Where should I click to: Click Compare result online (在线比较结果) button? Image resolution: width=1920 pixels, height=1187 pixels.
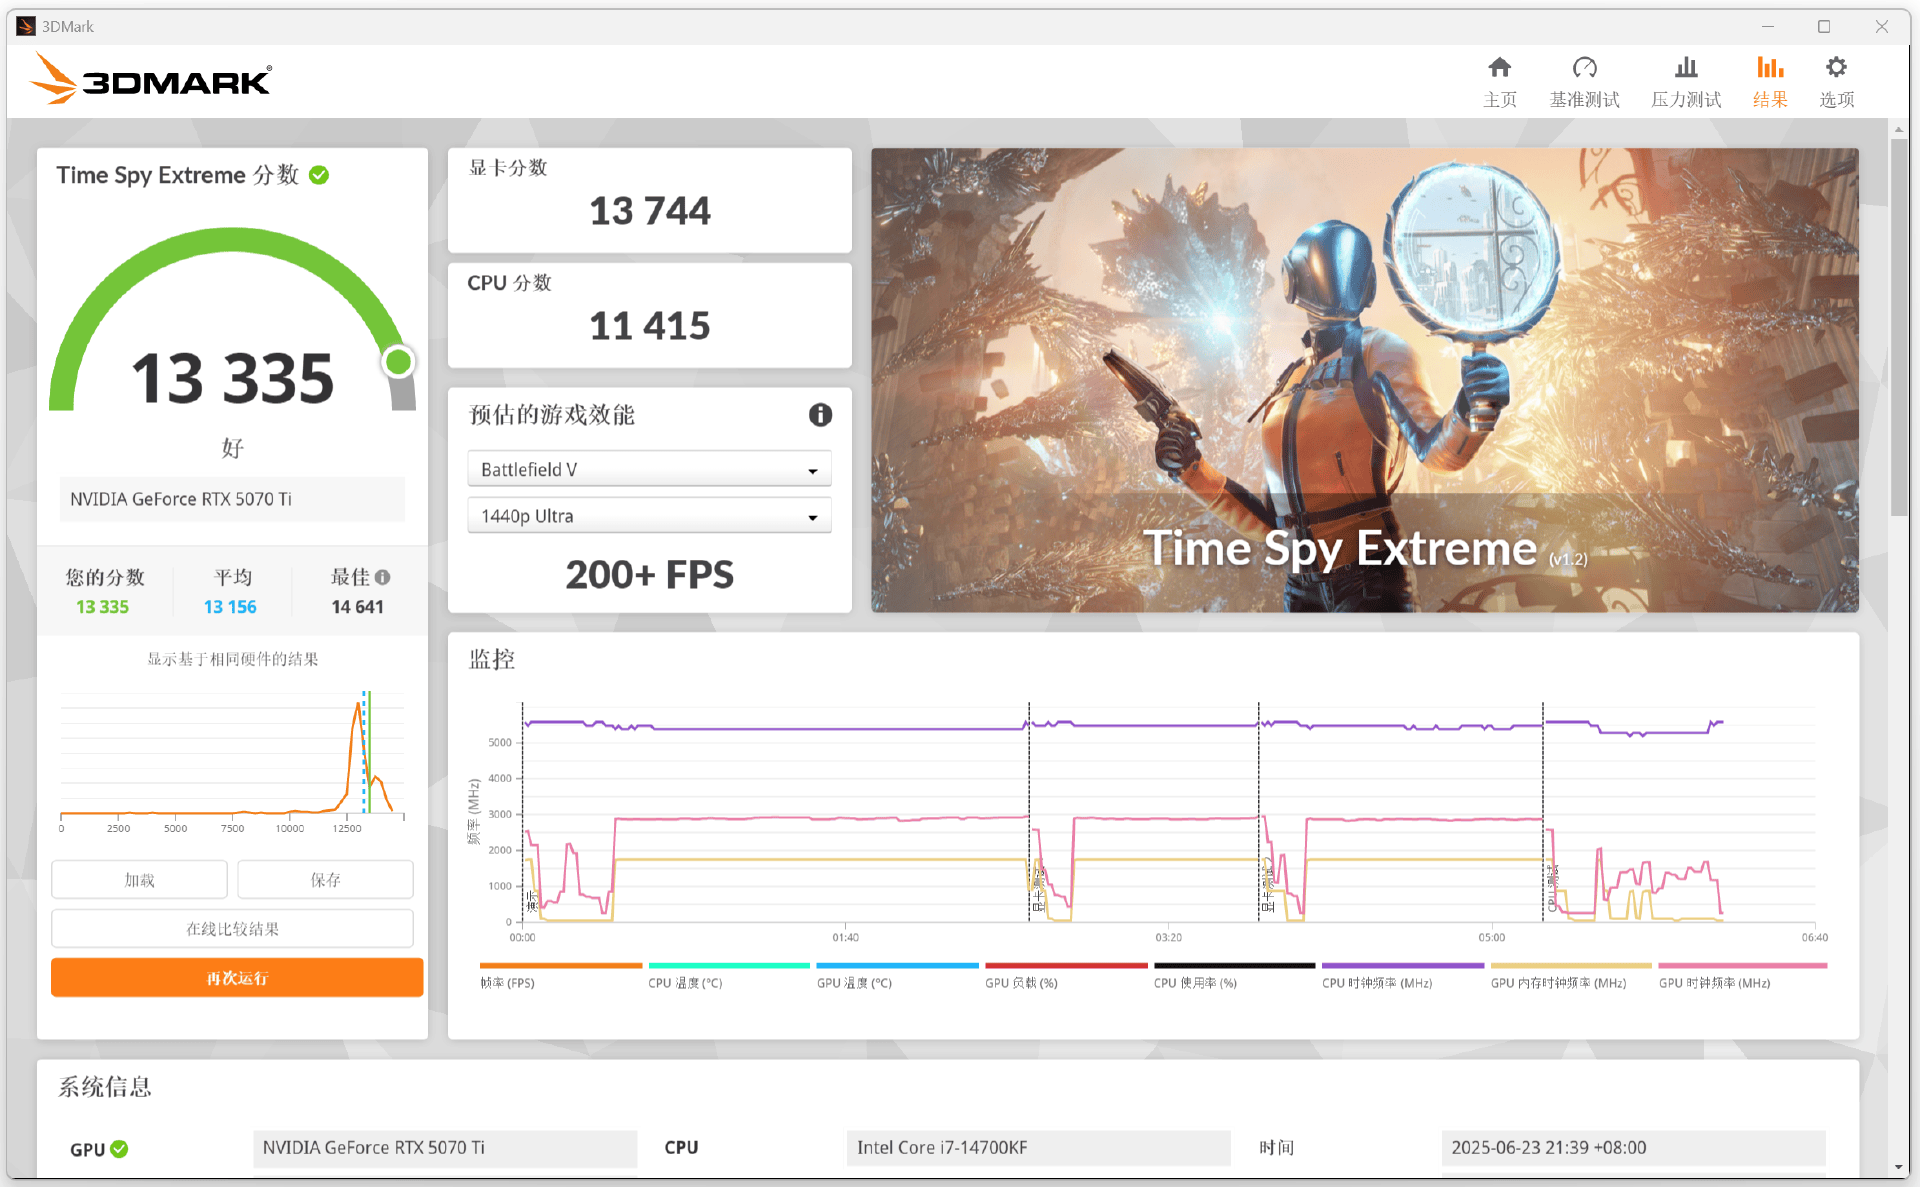tap(232, 929)
